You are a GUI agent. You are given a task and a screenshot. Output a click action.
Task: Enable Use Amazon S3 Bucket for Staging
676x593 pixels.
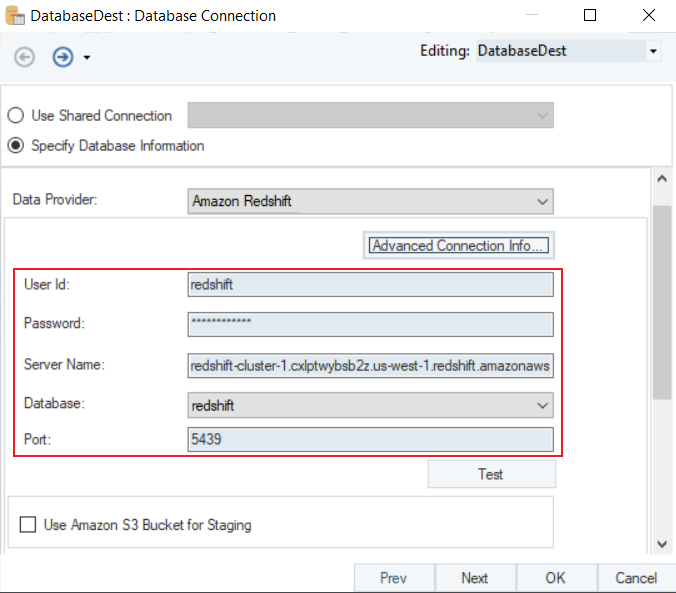[x=28, y=524]
